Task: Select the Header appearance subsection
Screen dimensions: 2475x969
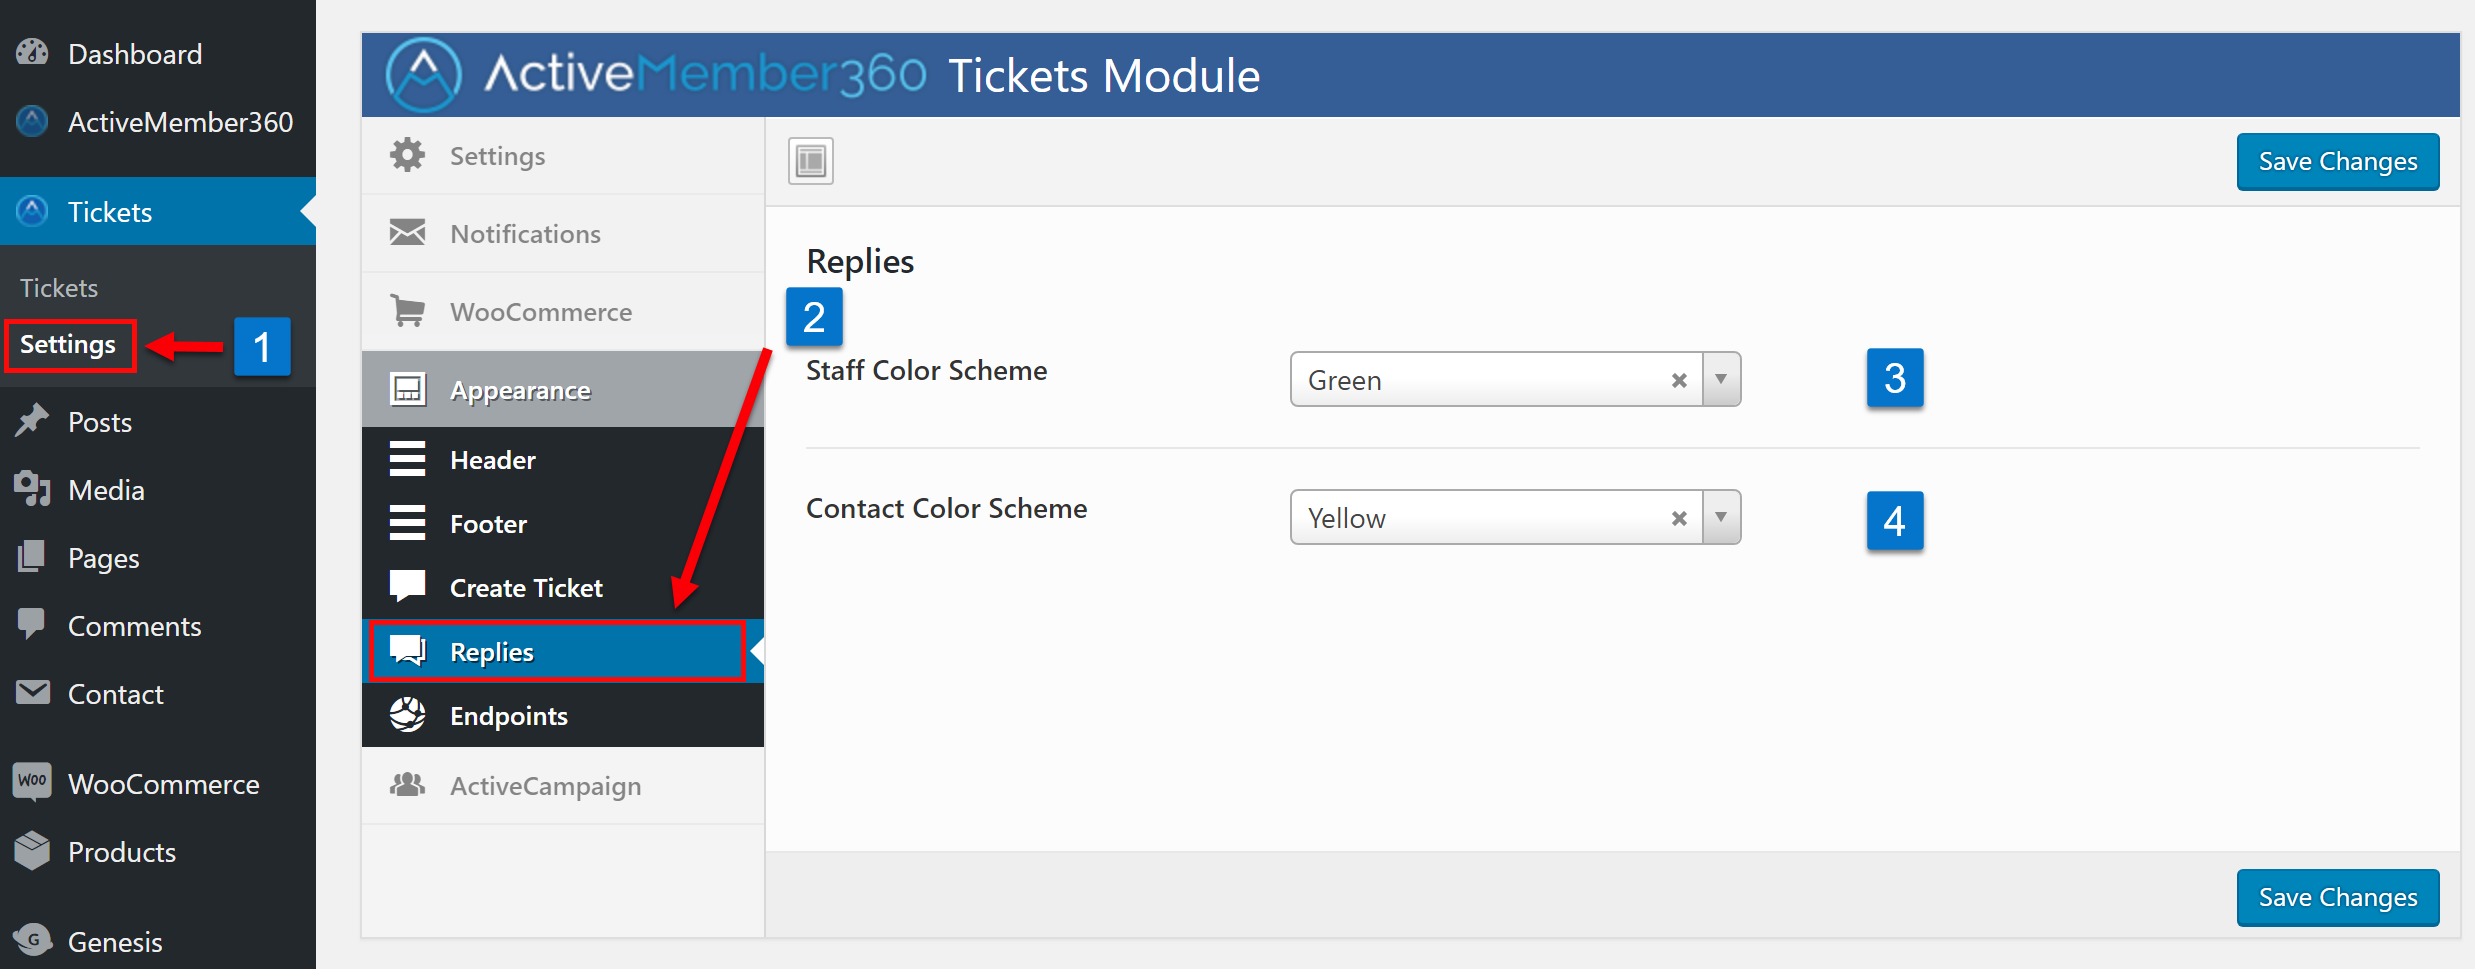Action: point(563,459)
